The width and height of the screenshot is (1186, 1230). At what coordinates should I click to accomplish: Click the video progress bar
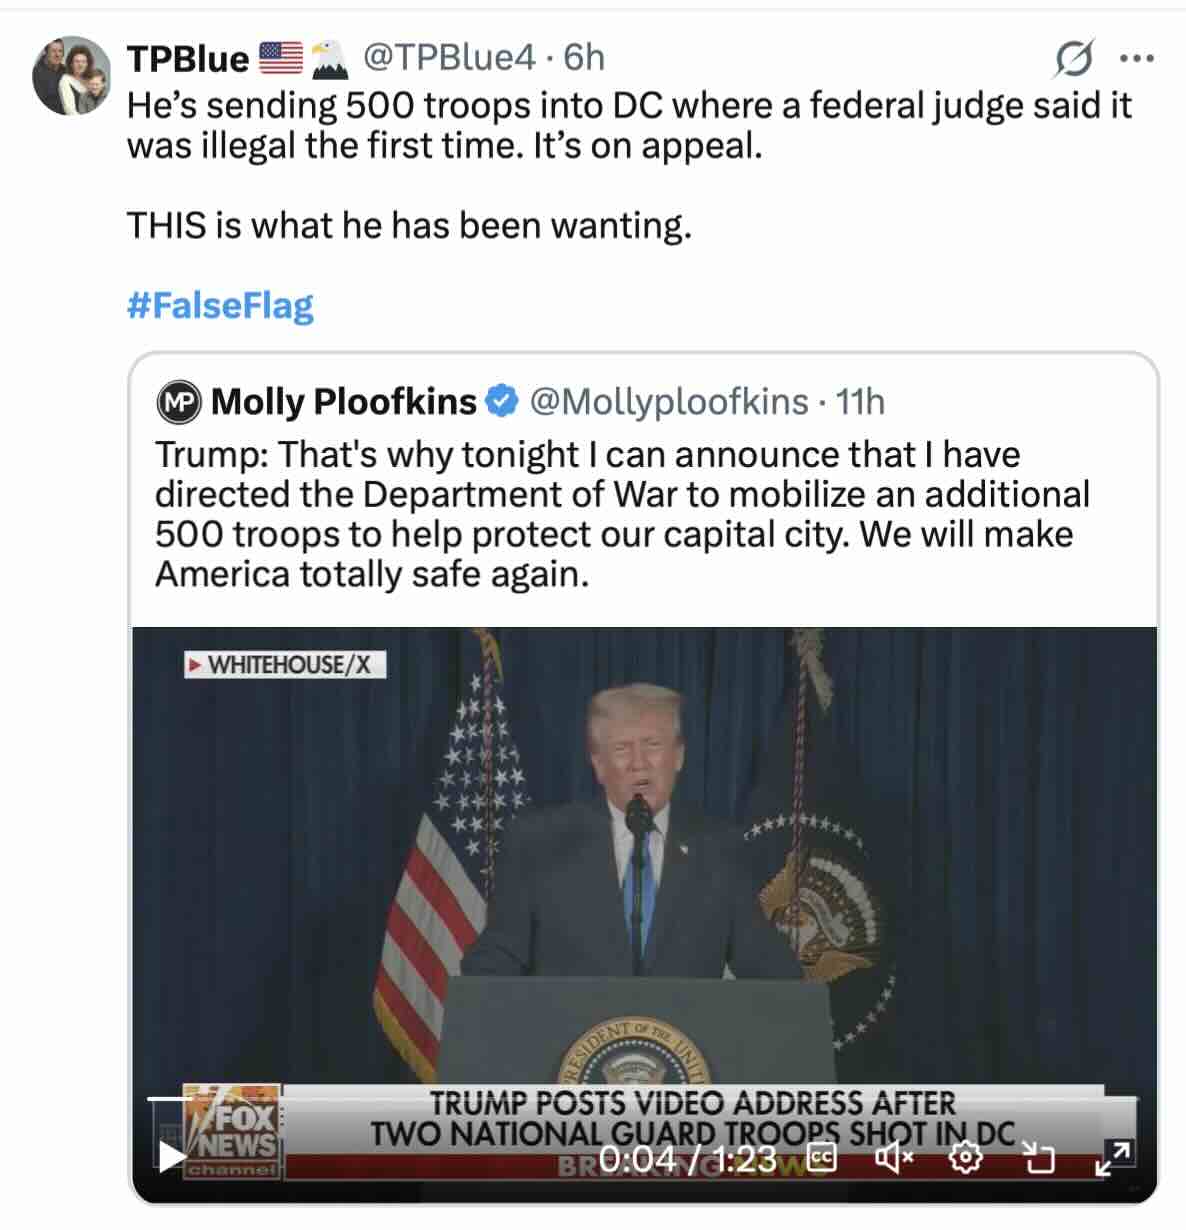pyautogui.click(x=640, y=1098)
